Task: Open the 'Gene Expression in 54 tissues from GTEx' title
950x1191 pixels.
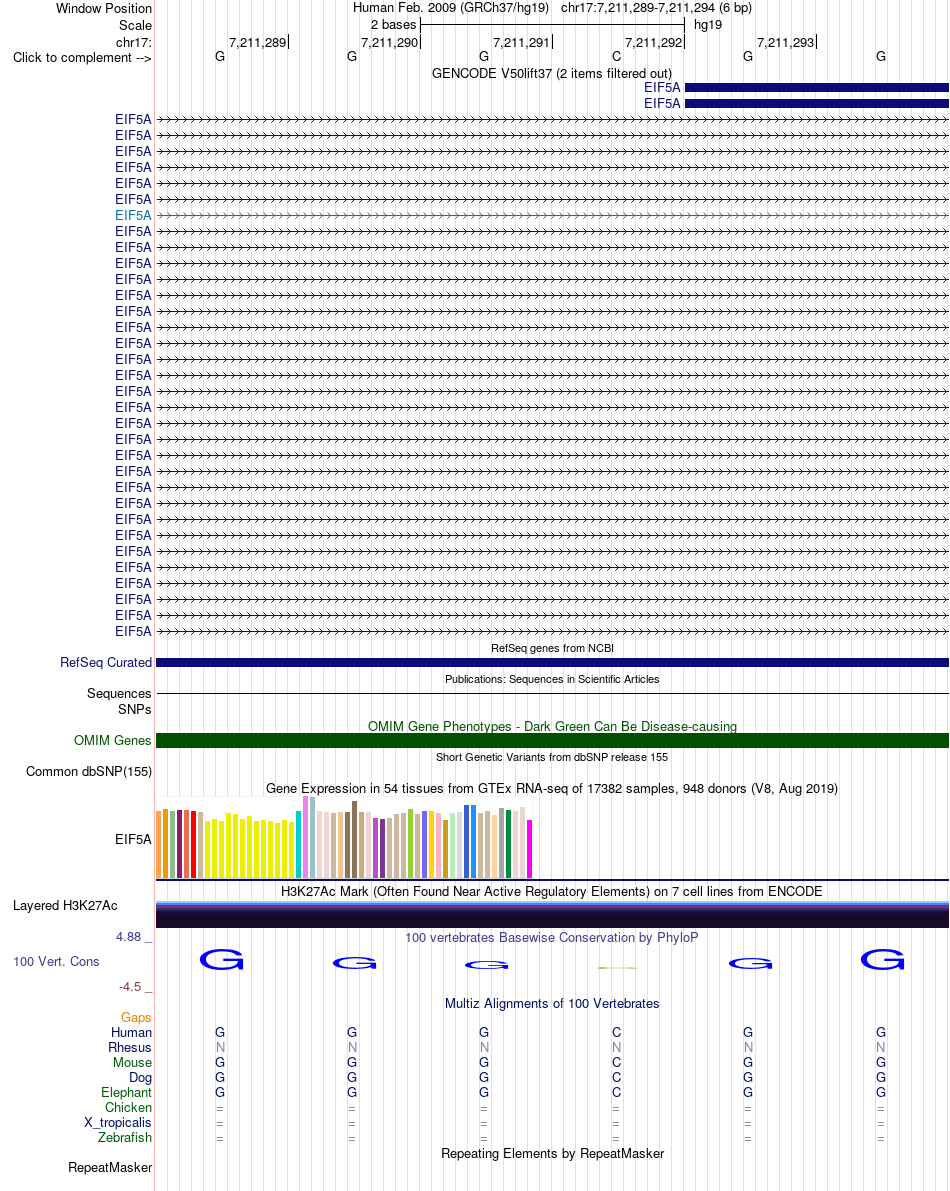Action: (552, 788)
